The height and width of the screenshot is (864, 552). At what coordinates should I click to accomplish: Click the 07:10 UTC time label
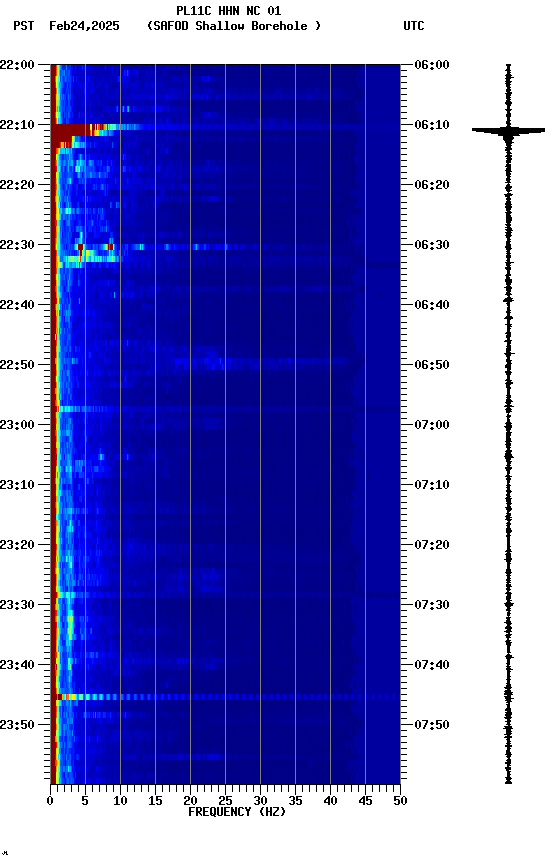point(432,485)
